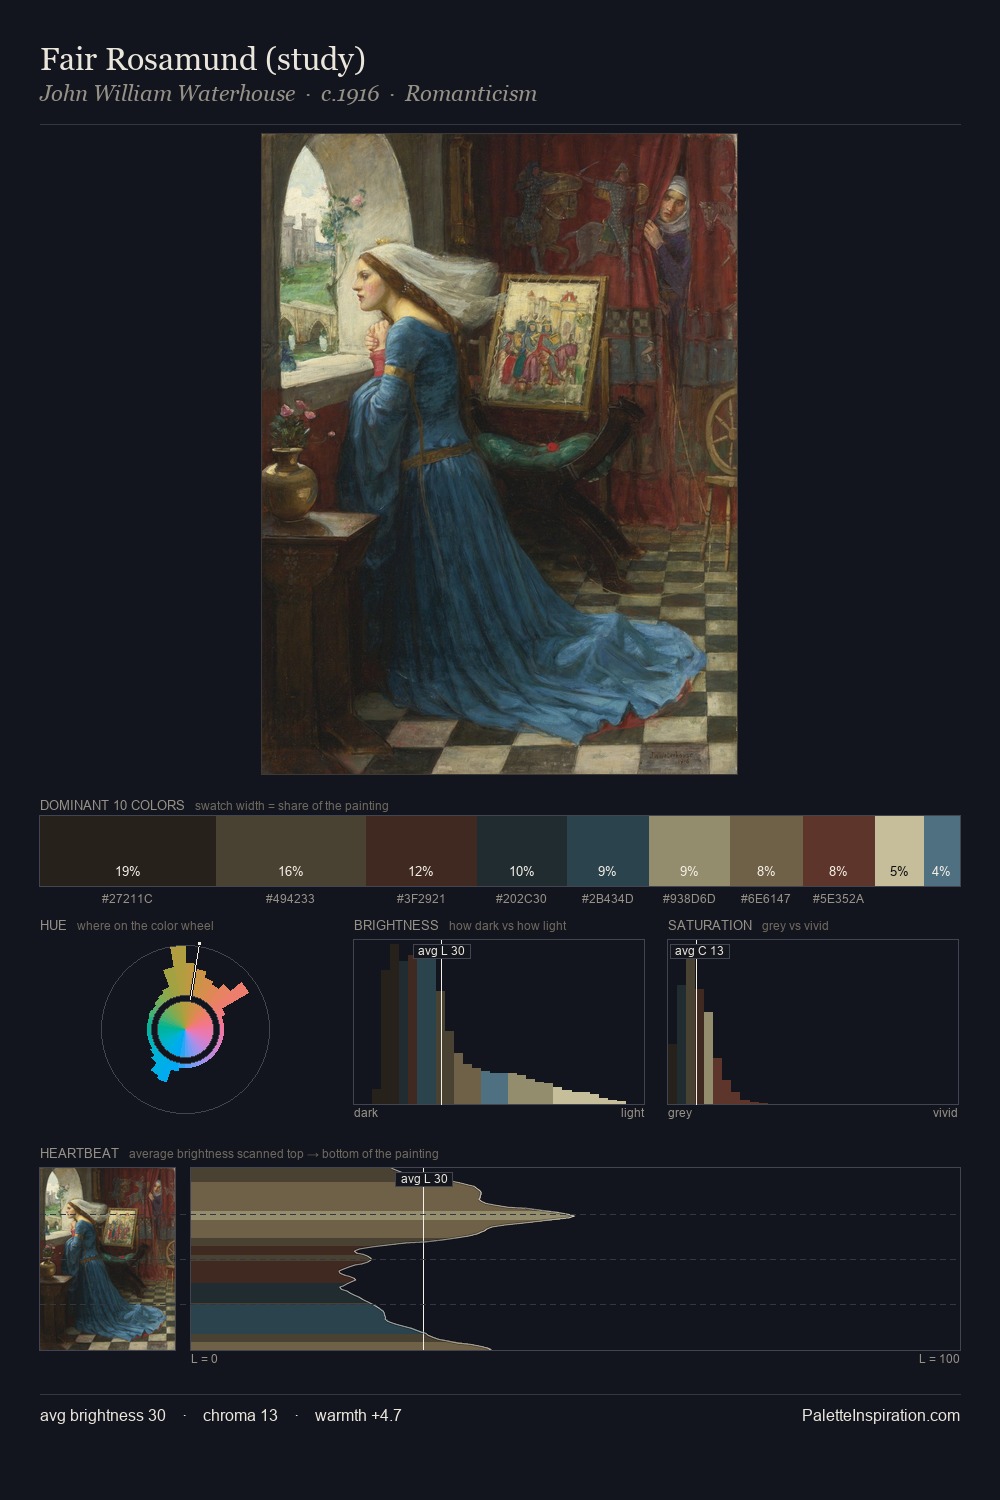Click the hex code label '#27211C'
This screenshot has height=1500, width=1000.
coord(128,898)
